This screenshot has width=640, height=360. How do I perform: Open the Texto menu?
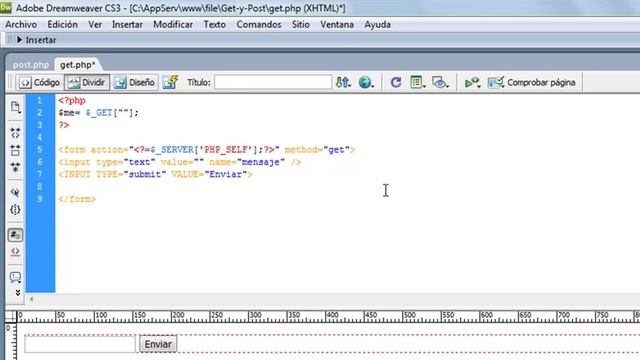(215, 24)
